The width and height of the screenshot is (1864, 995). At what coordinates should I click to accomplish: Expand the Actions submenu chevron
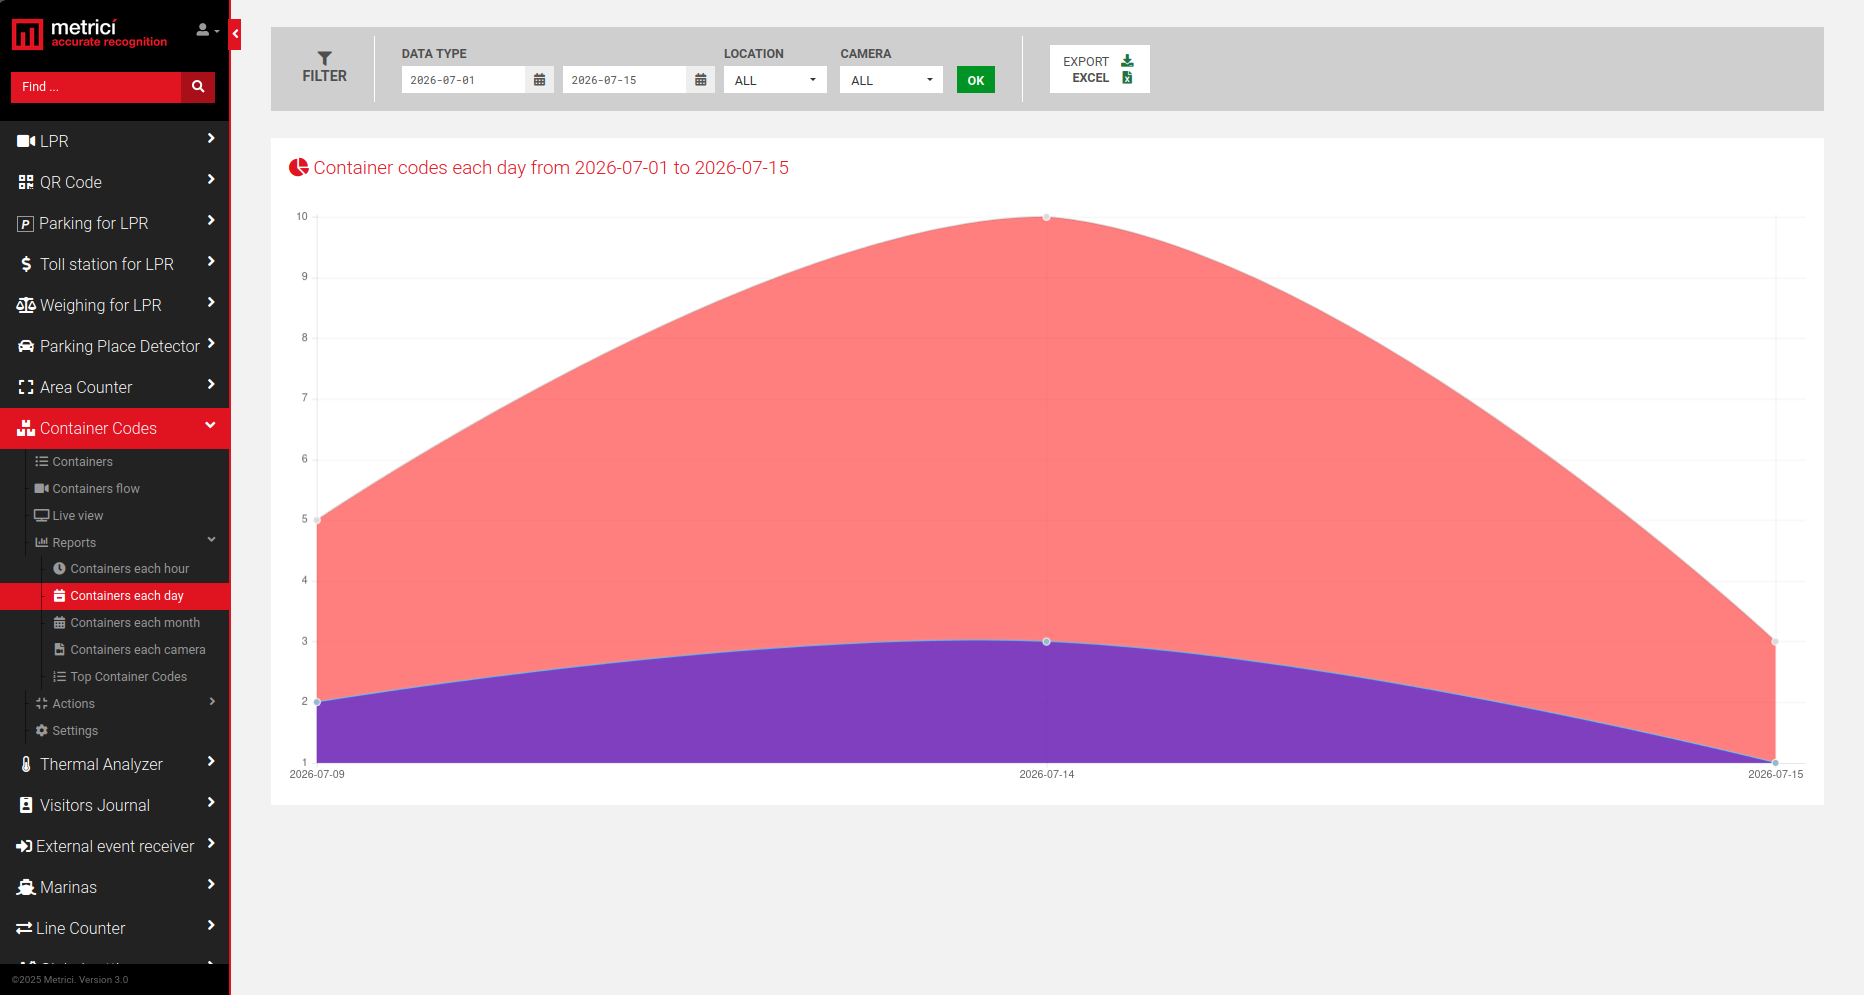(212, 702)
